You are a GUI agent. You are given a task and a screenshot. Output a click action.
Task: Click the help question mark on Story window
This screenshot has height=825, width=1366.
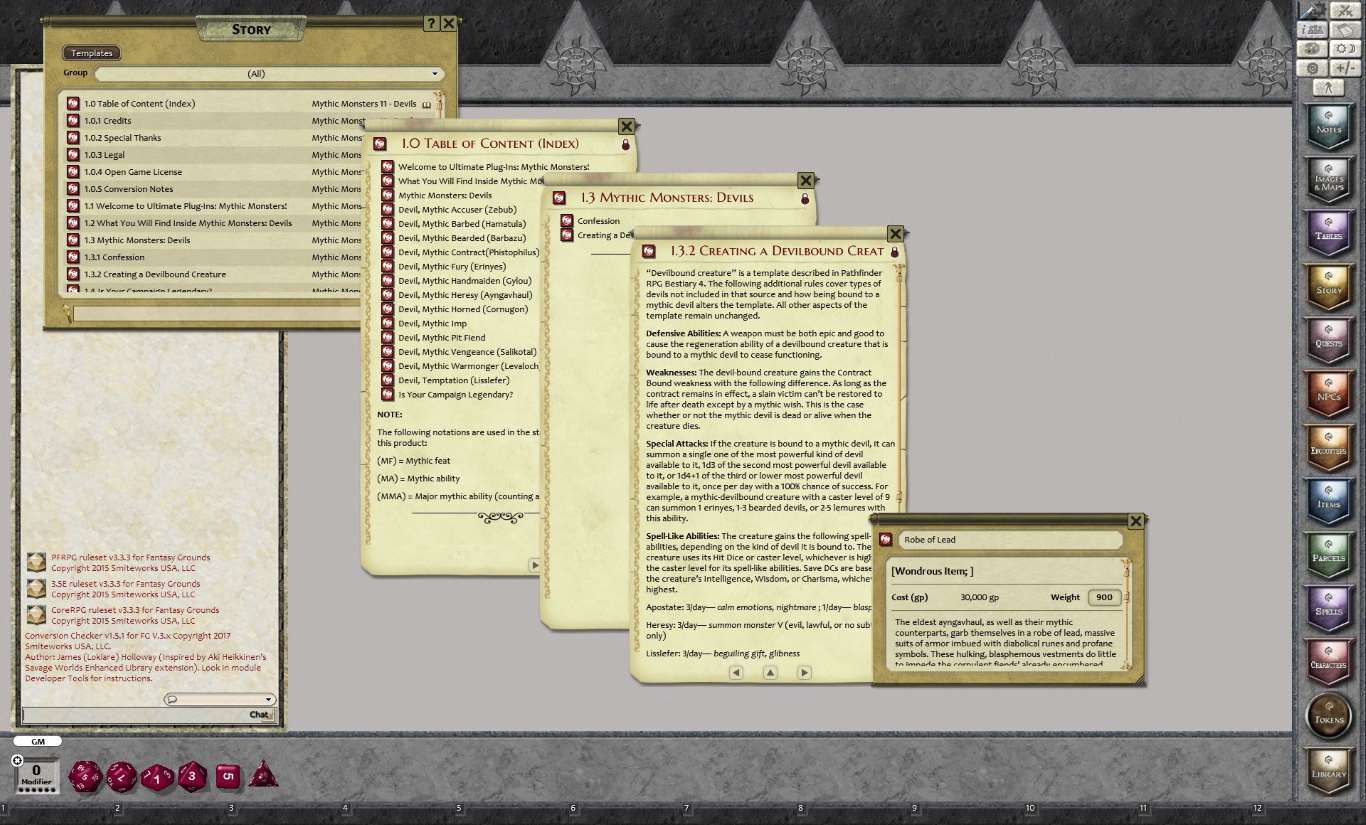tap(430, 23)
